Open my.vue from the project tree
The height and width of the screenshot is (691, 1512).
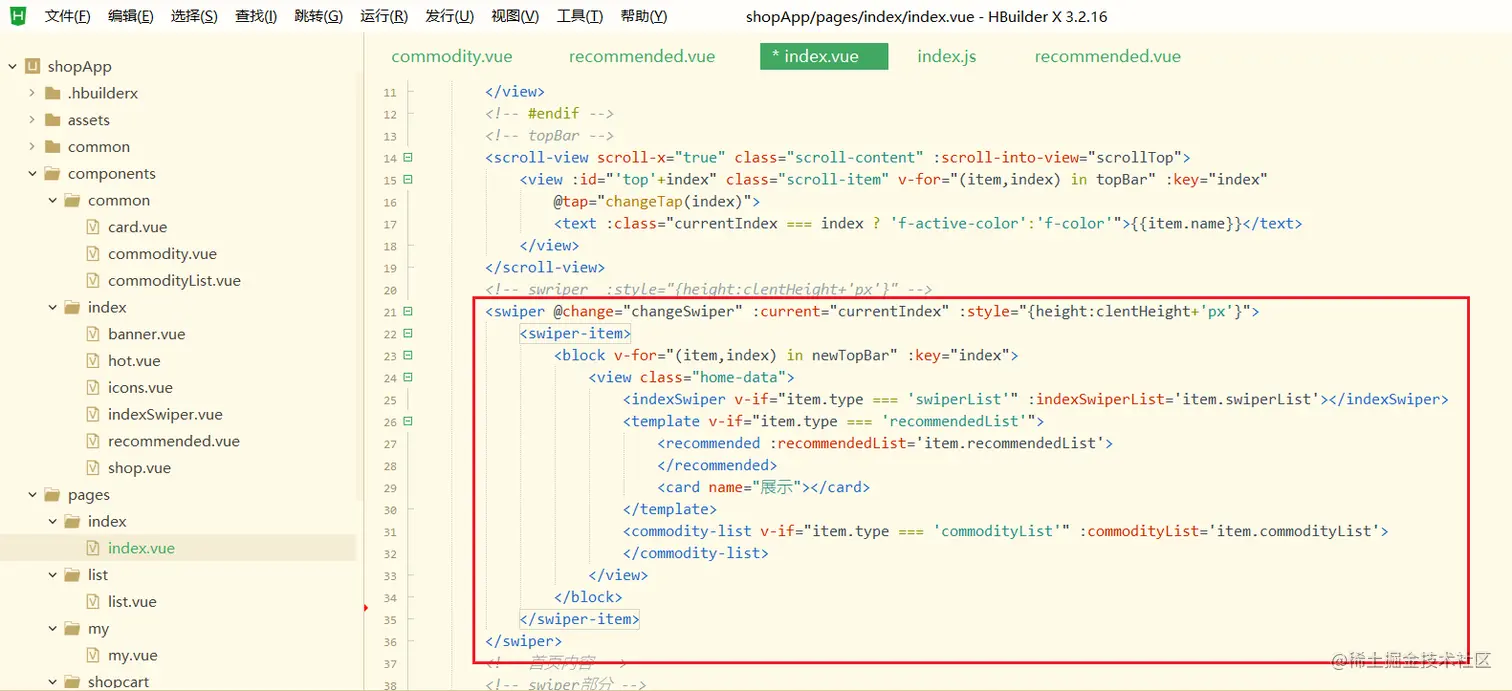point(133,655)
